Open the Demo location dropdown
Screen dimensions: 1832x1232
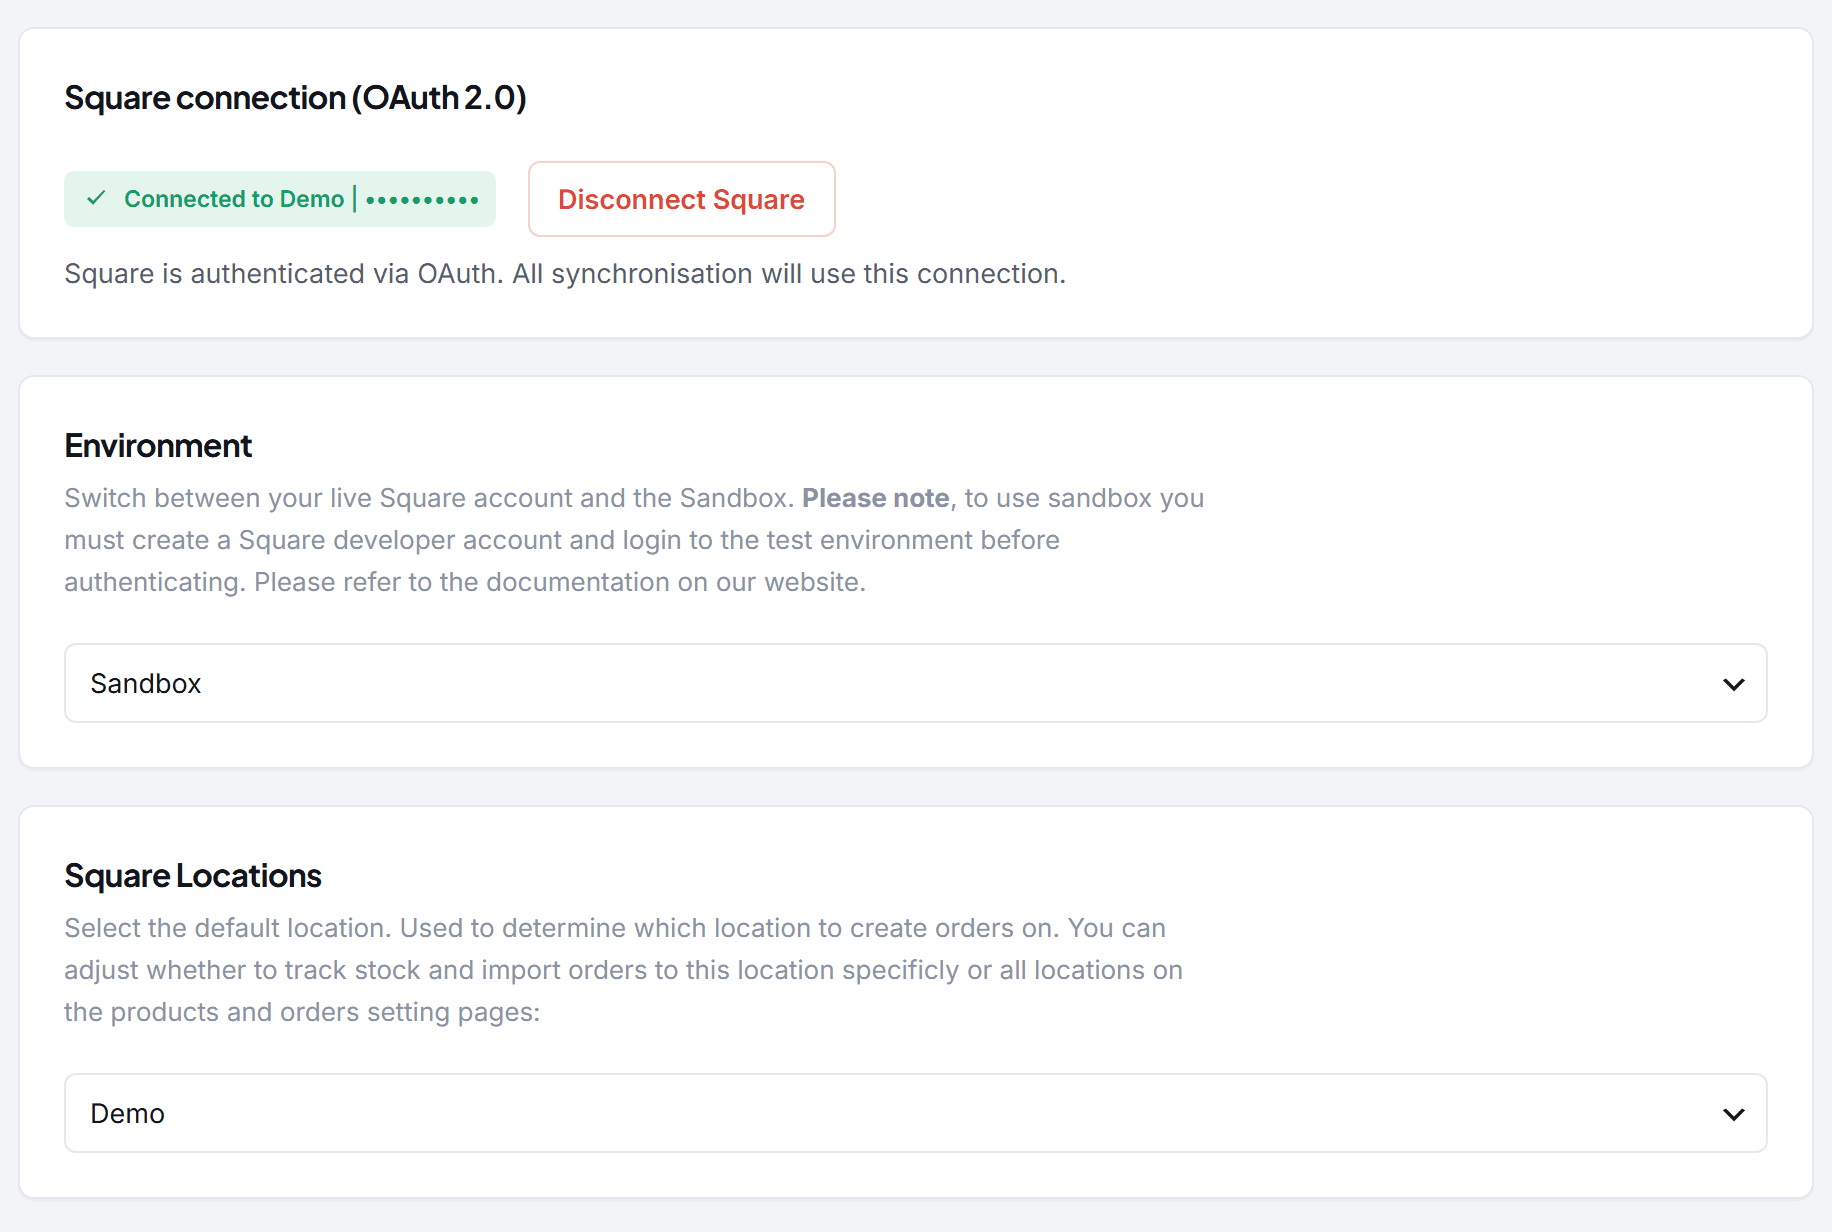[x=915, y=1113]
